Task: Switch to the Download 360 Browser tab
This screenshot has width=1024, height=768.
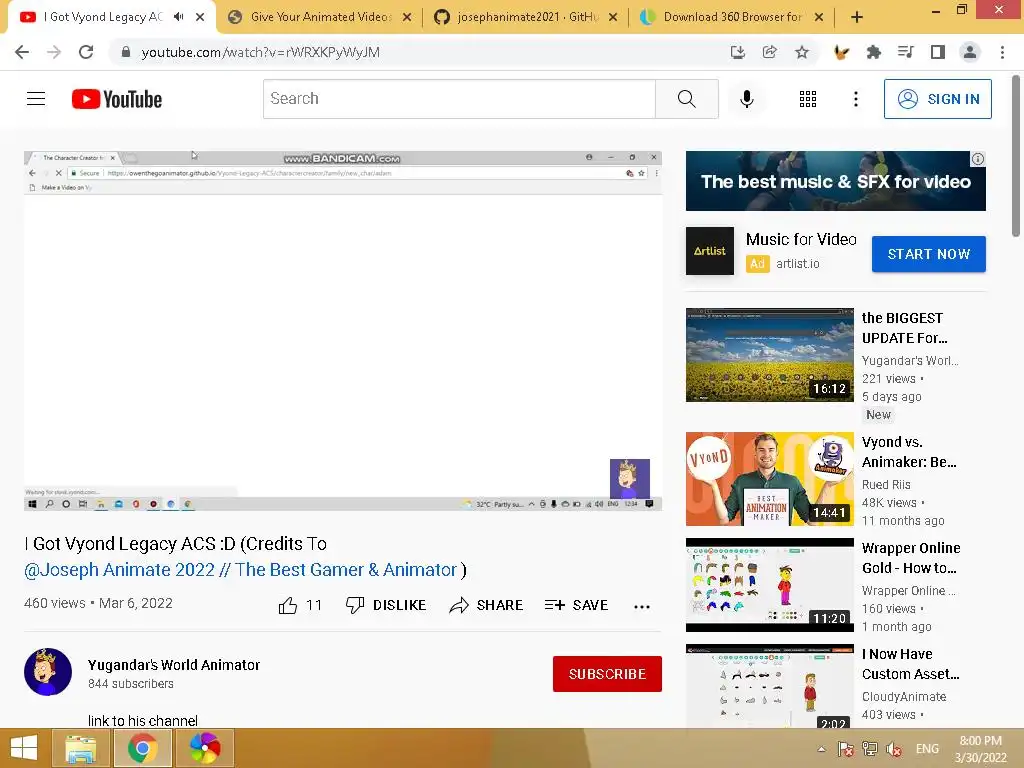Action: coord(731,17)
